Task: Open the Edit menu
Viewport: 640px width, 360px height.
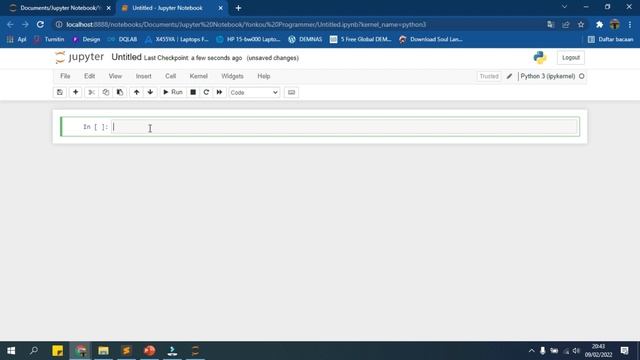Action: tap(89, 76)
